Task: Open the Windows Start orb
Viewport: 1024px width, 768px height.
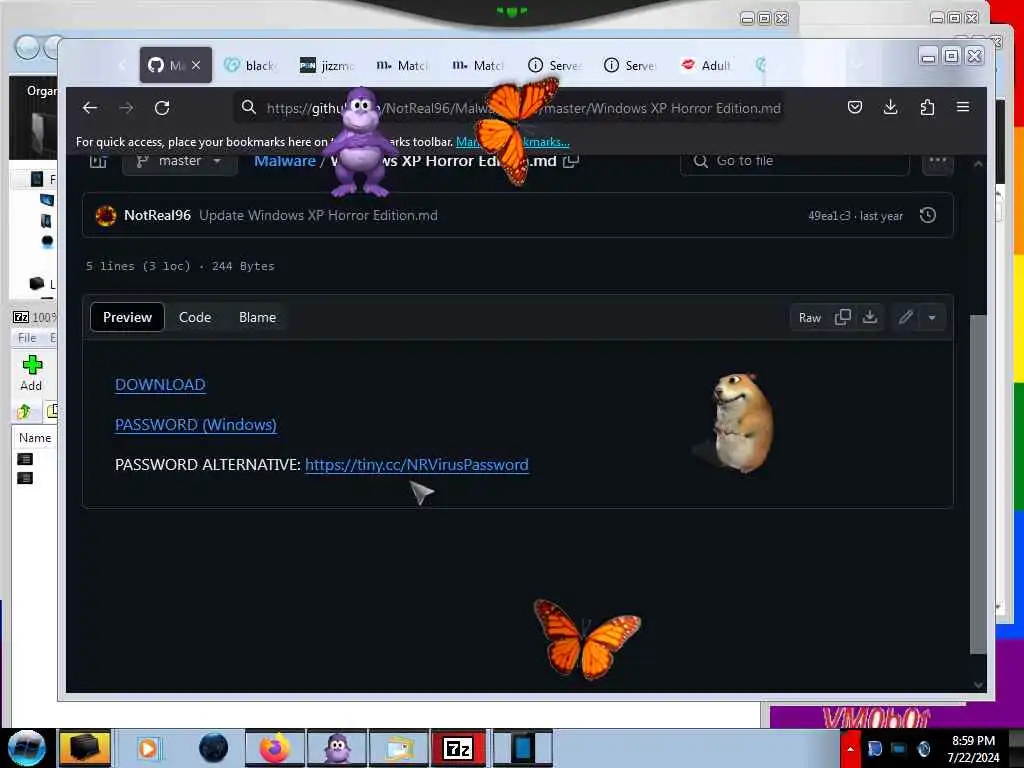Action: coord(27,748)
